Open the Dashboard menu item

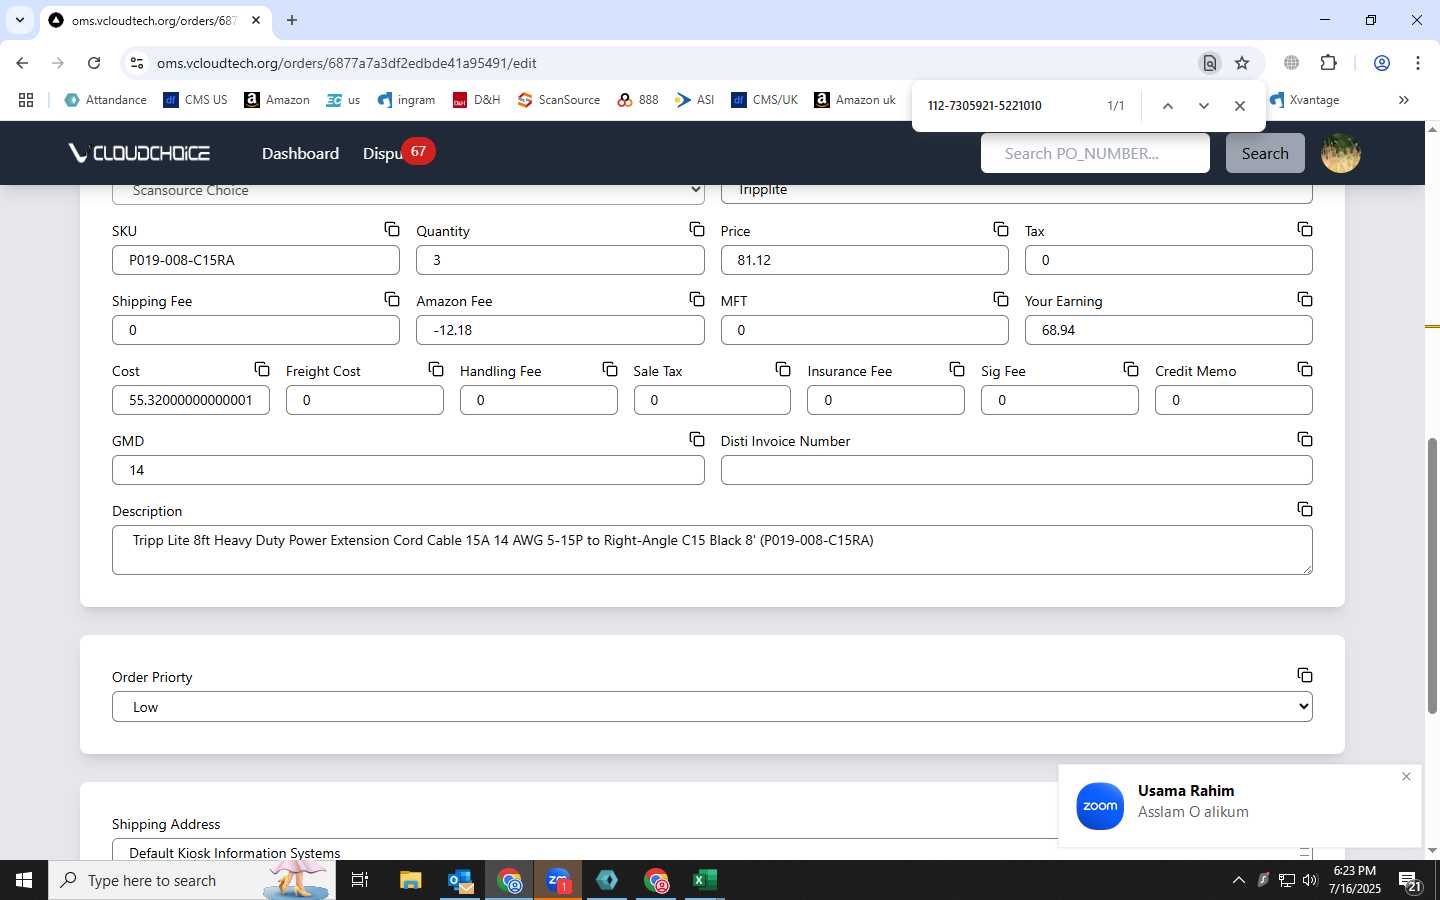300,153
